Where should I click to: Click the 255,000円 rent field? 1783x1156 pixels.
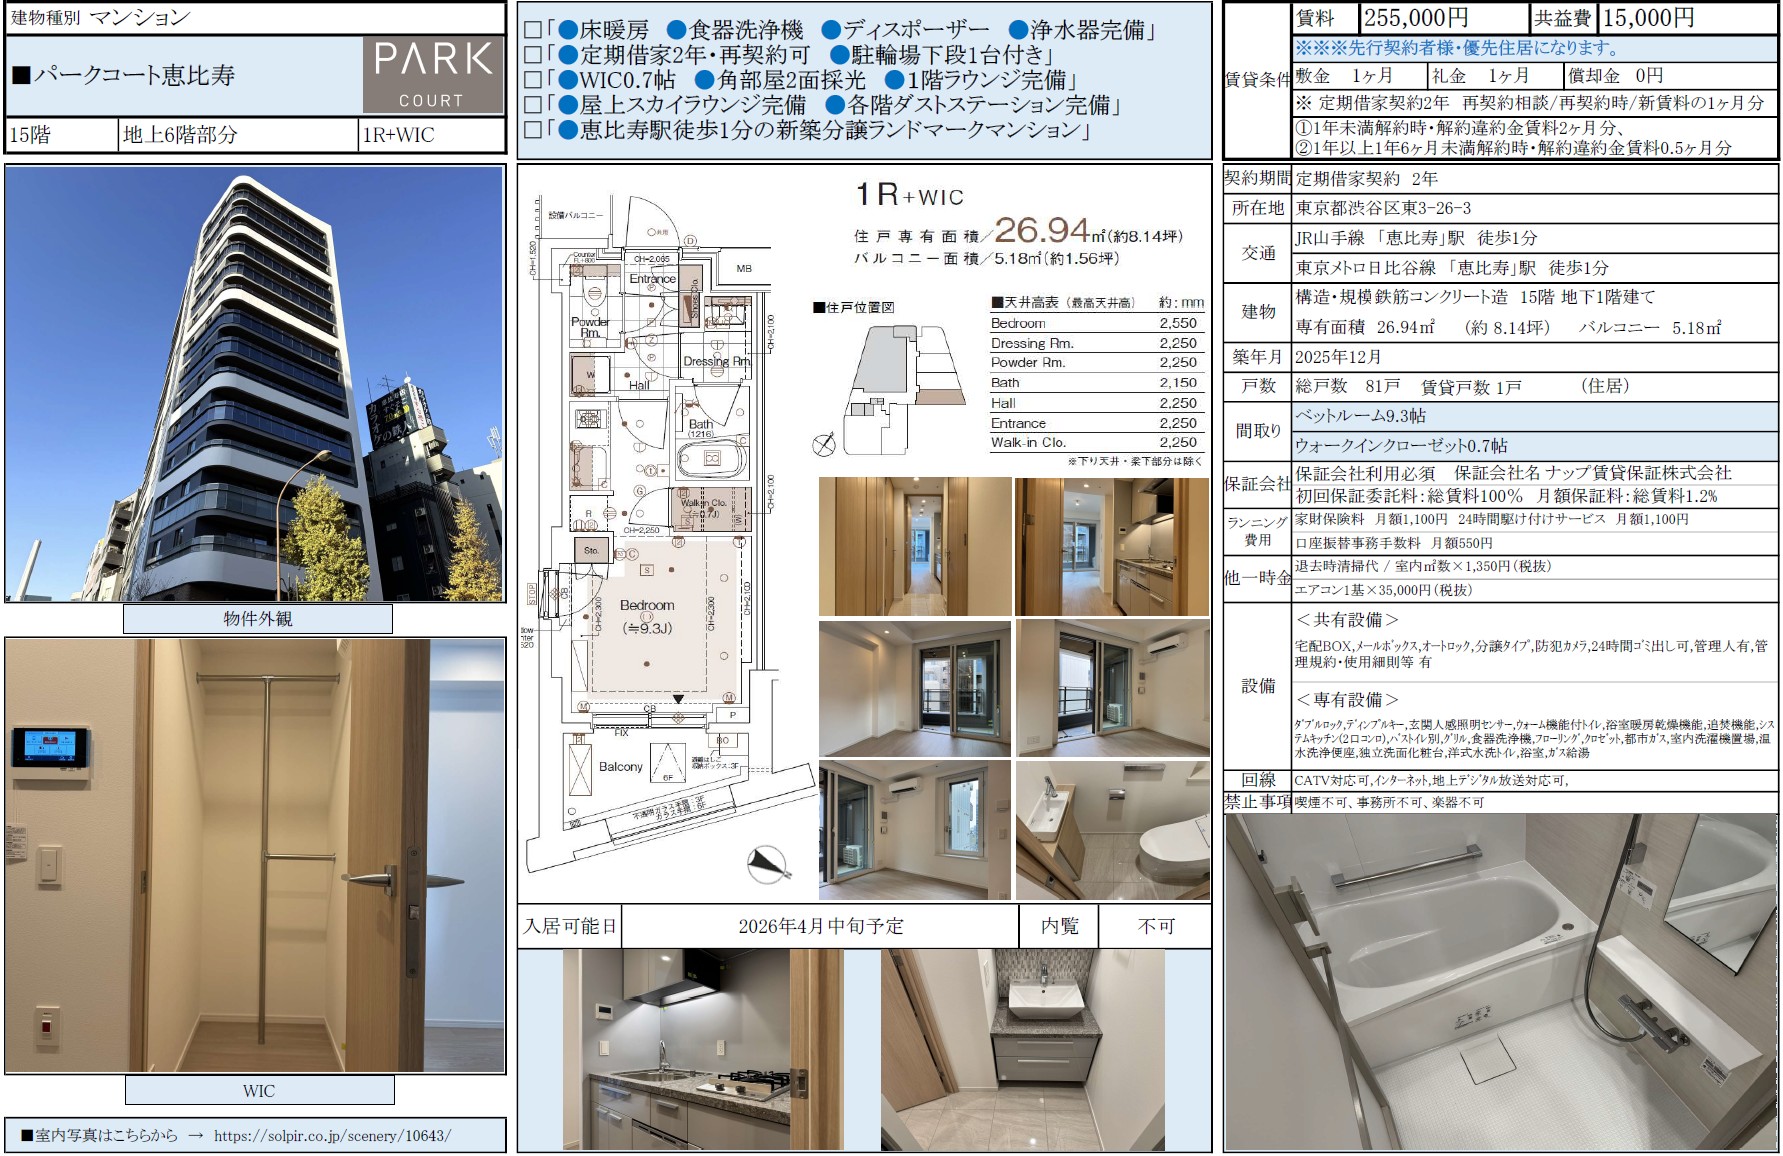1443,18
